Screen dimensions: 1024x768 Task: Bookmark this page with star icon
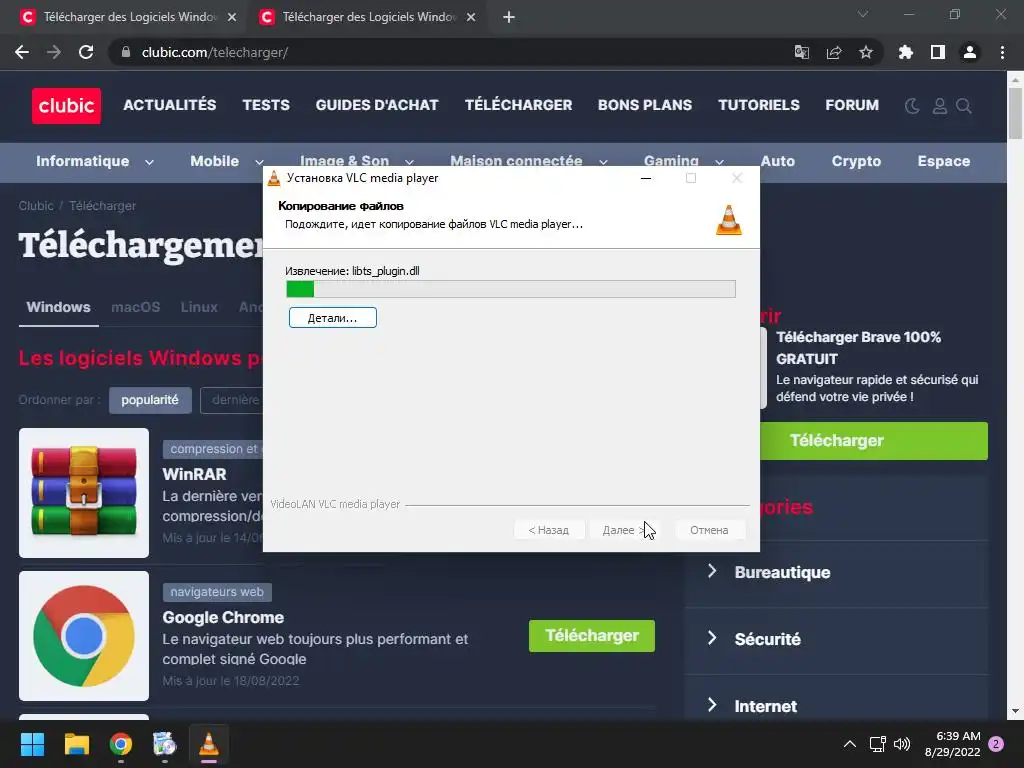tap(866, 52)
